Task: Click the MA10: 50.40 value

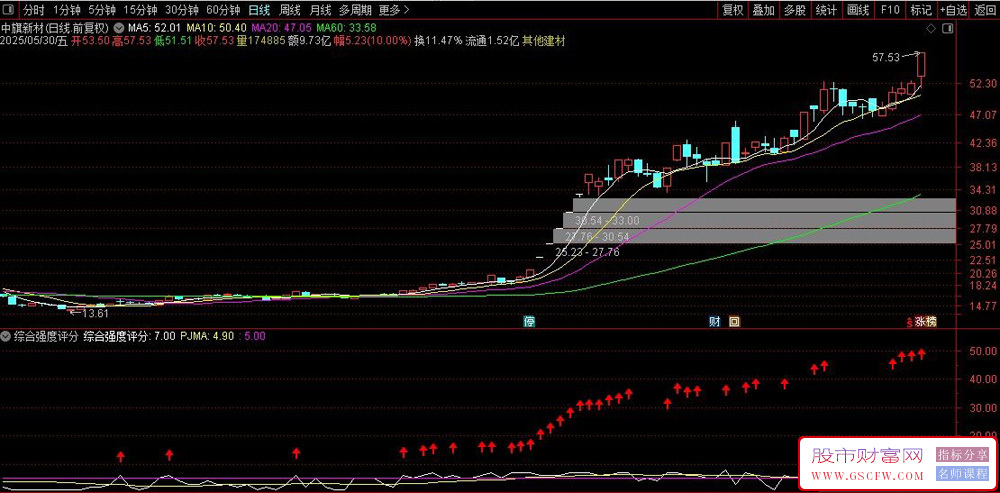Action: (217, 28)
